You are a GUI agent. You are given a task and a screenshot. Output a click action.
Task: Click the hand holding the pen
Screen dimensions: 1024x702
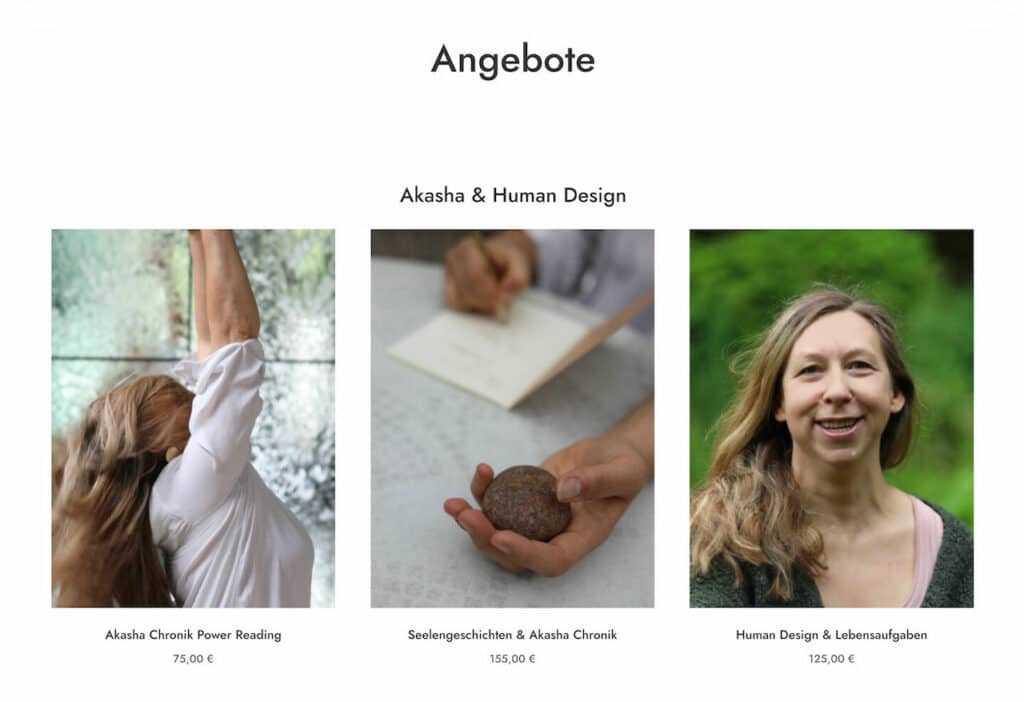(487, 274)
